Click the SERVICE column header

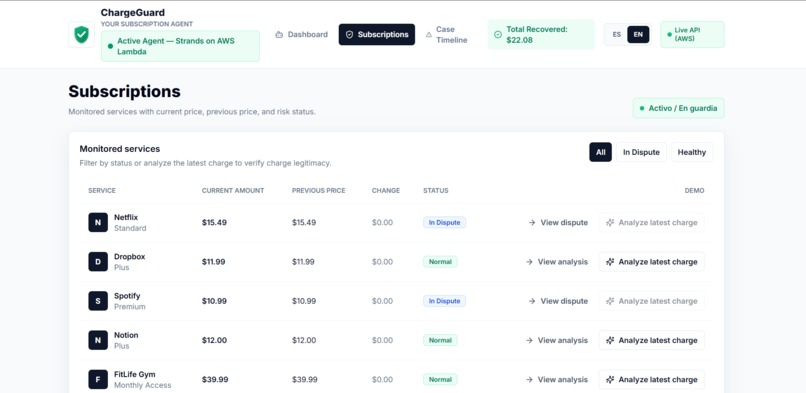(x=102, y=191)
